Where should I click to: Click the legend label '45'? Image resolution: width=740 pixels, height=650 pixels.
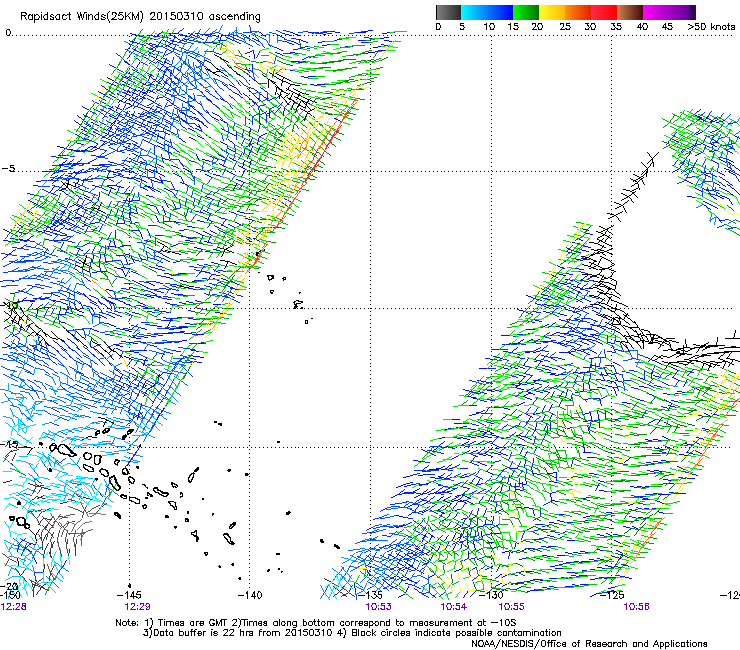[x=667, y=26]
